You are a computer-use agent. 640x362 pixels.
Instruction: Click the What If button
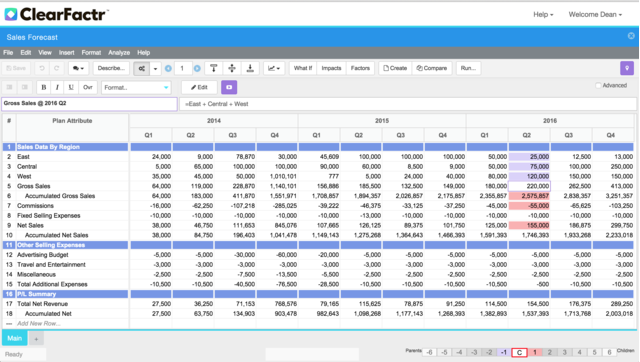(303, 68)
